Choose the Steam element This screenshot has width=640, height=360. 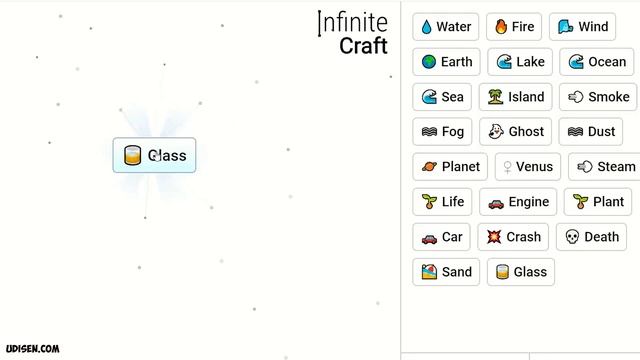pos(604,167)
